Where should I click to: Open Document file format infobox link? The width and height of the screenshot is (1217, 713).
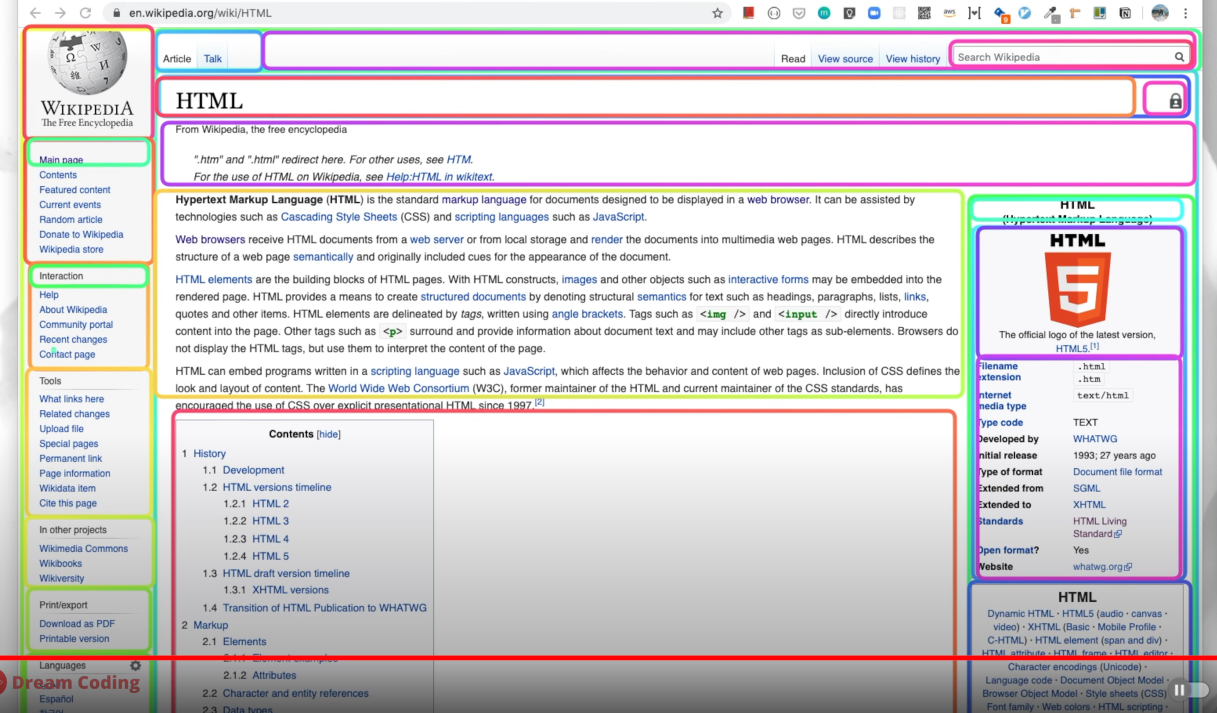(x=1118, y=472)
